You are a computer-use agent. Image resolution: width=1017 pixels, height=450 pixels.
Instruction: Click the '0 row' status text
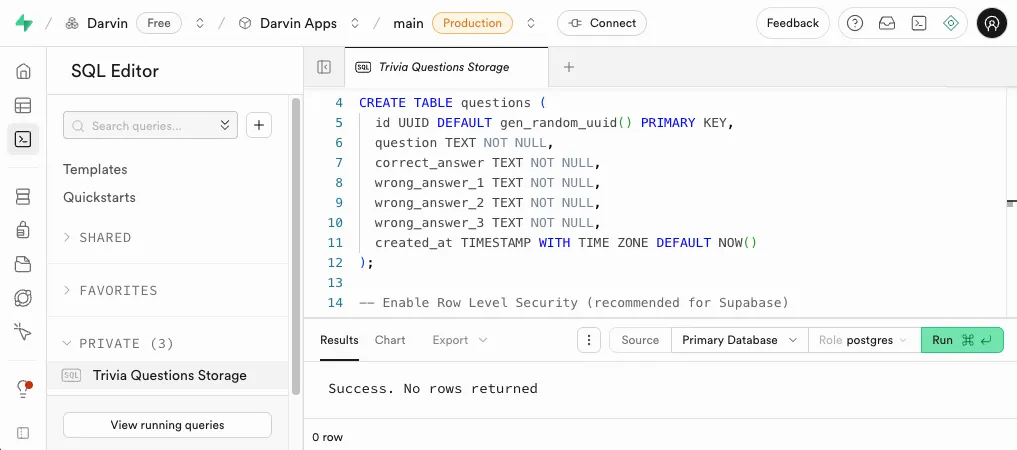[x=328, y=437]
